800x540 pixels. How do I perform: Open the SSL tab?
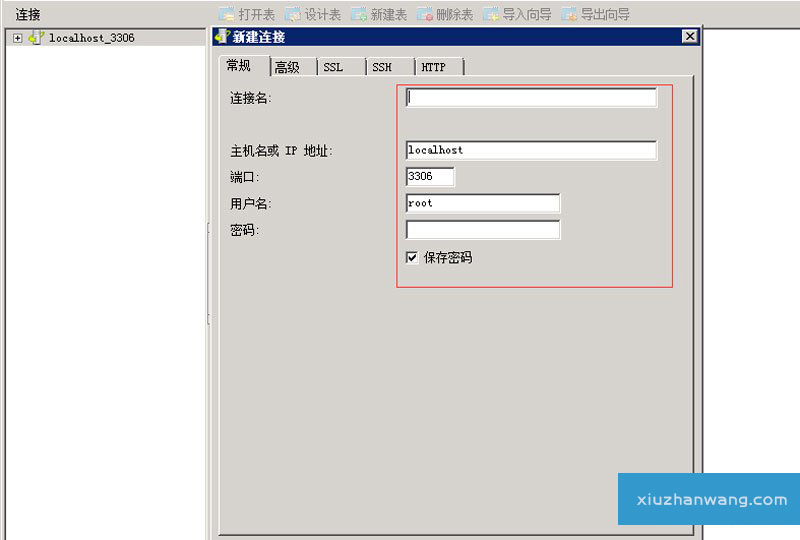[x=333, y=67]
